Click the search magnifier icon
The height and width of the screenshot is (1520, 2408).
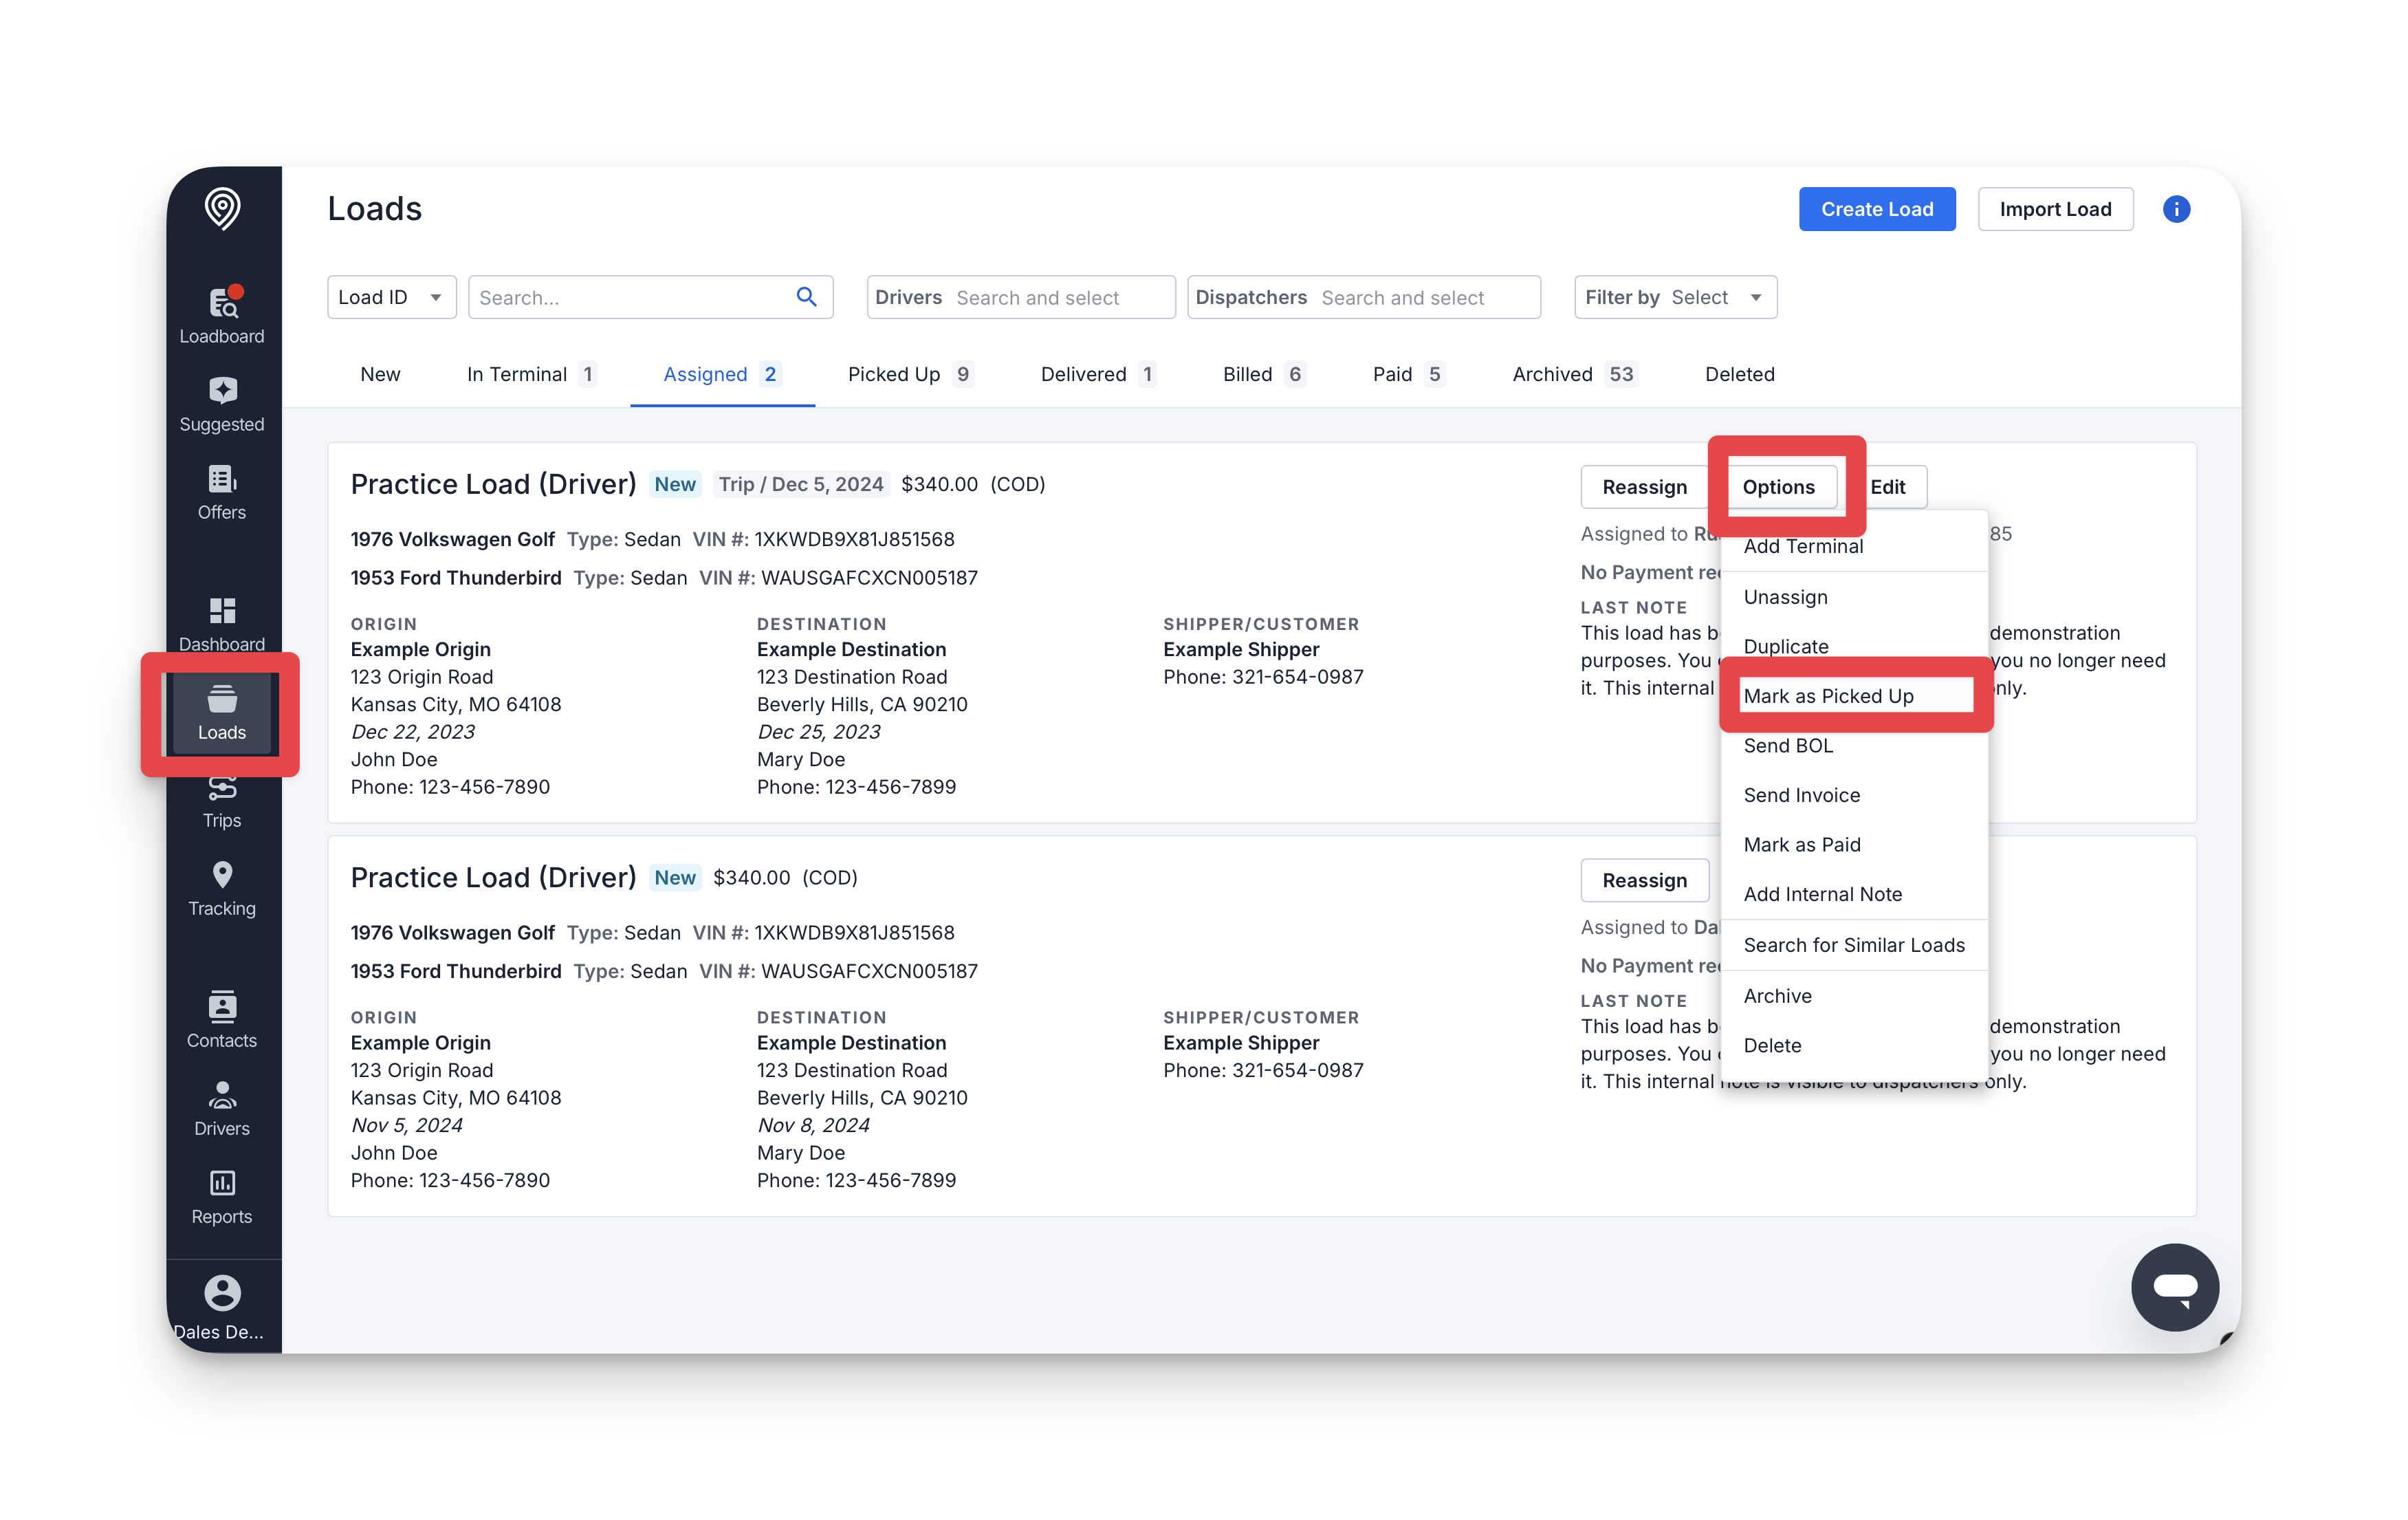[806, 297]
